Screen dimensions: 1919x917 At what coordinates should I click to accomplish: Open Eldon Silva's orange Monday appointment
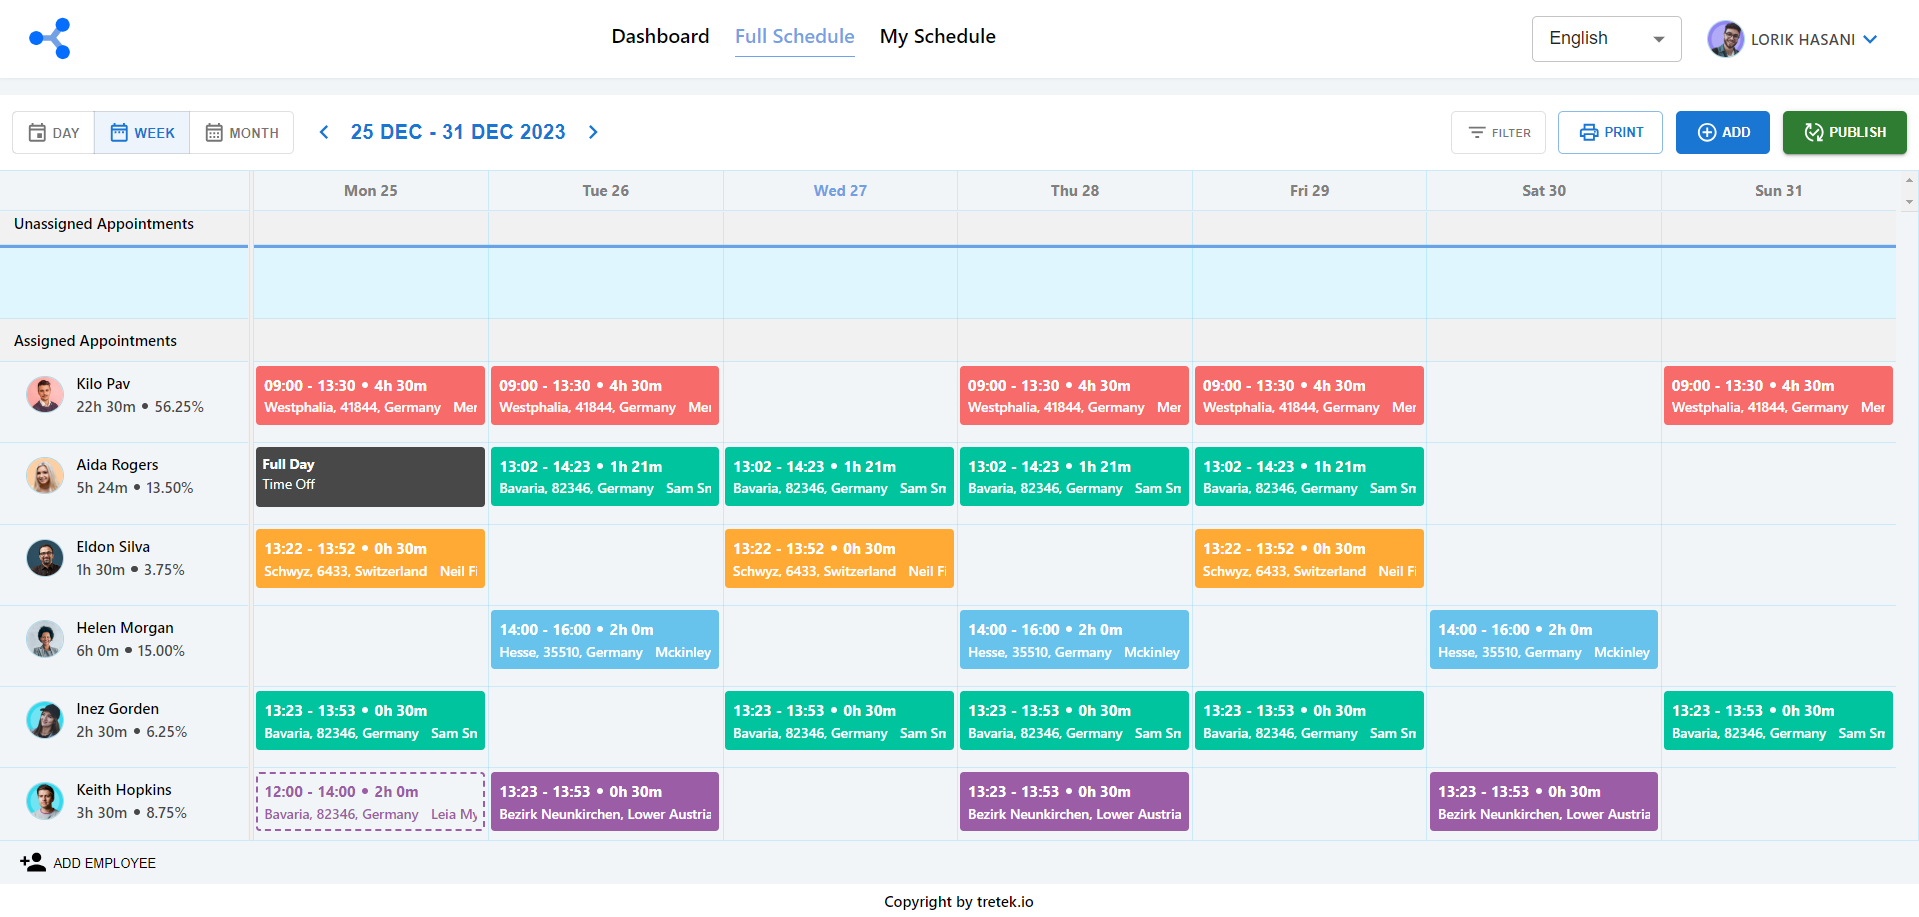pos(370,559)
